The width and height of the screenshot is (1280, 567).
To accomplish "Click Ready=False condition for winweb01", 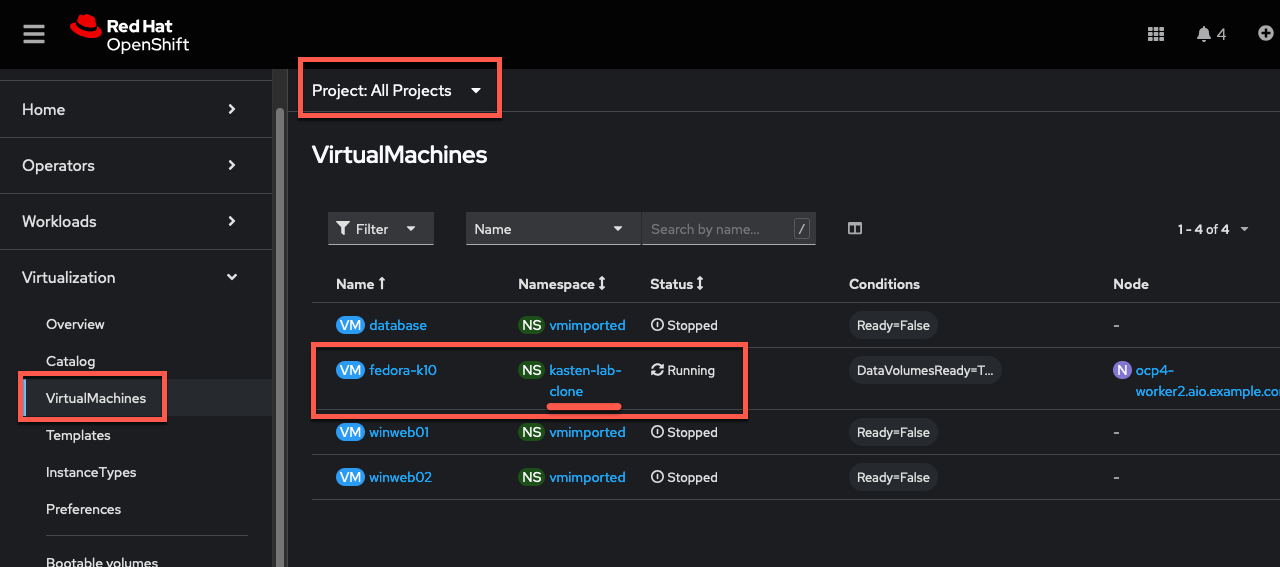I will 893,432.
